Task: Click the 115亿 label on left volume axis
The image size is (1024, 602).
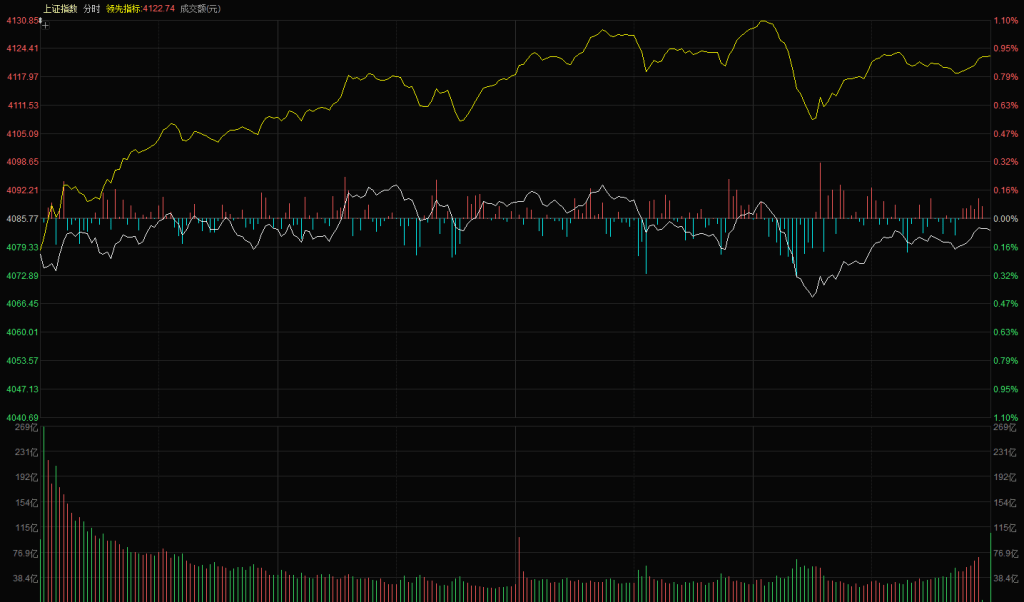Action: tap(25, 527)
